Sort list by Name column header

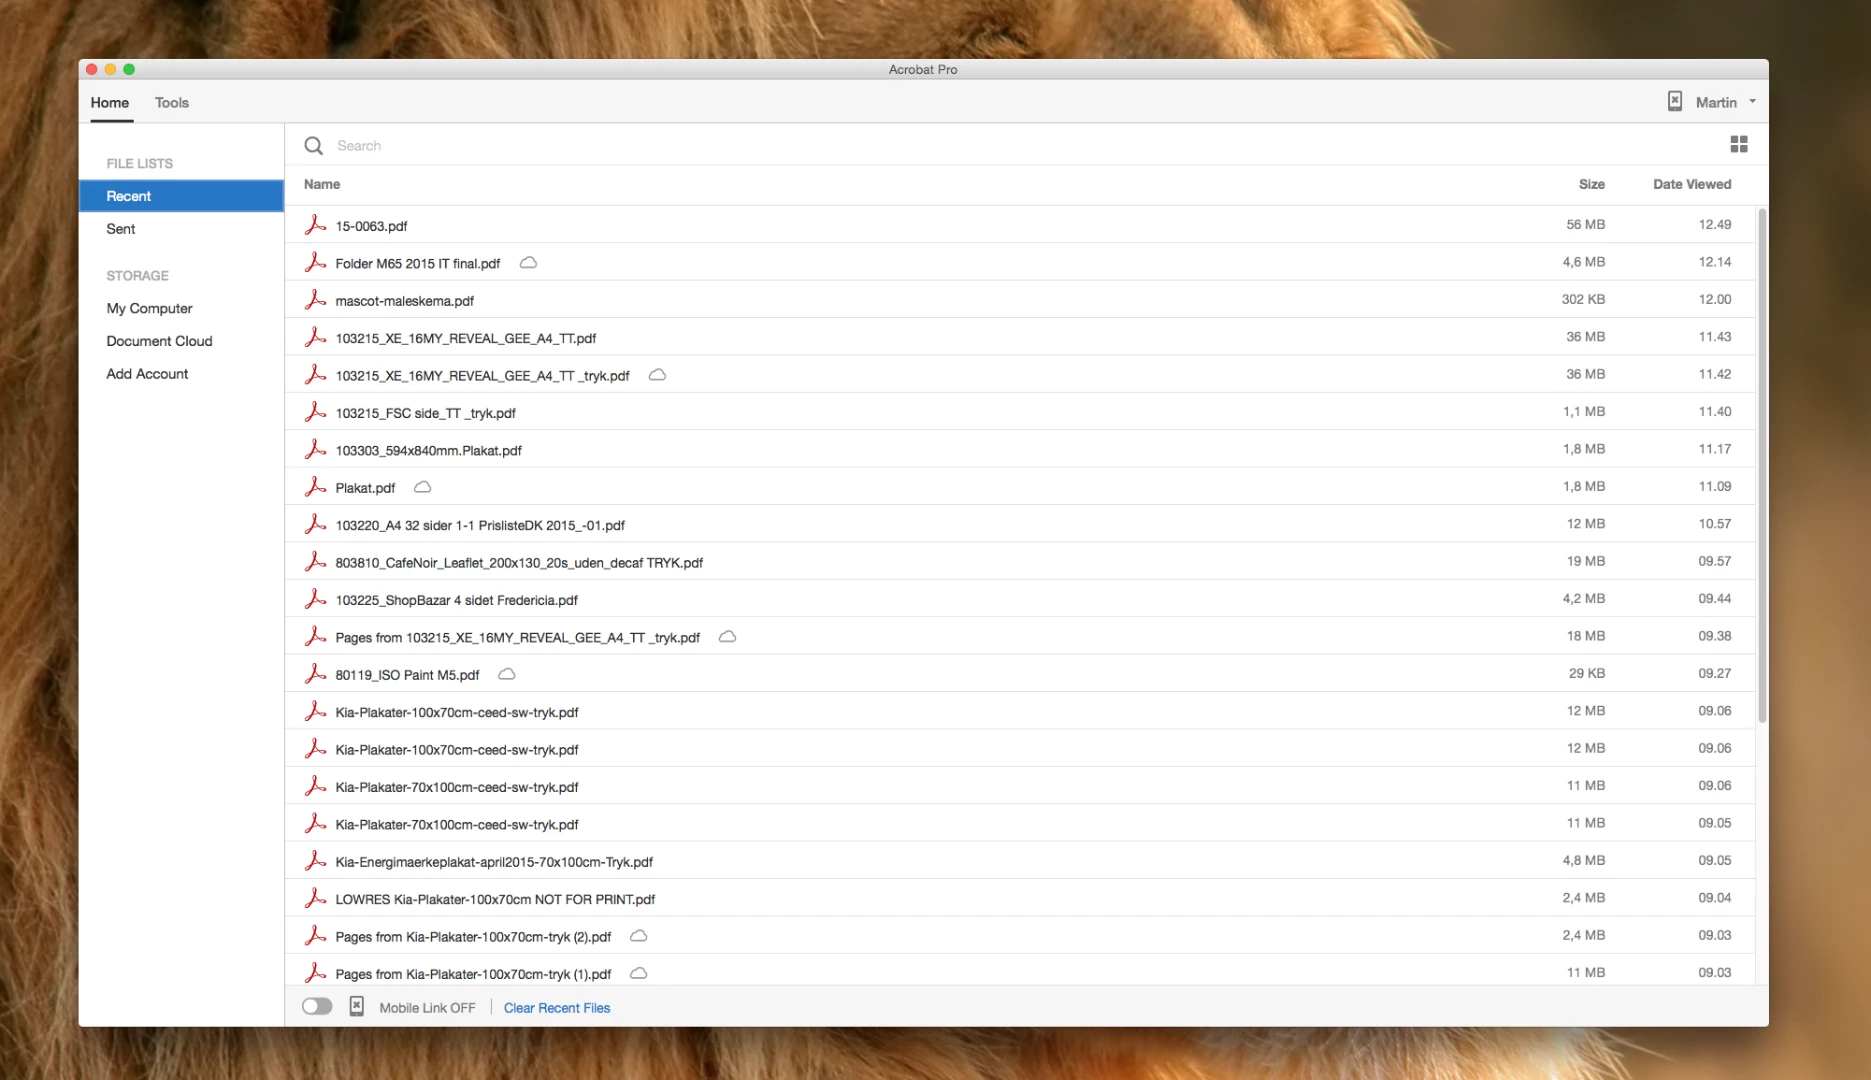(322, 184)
